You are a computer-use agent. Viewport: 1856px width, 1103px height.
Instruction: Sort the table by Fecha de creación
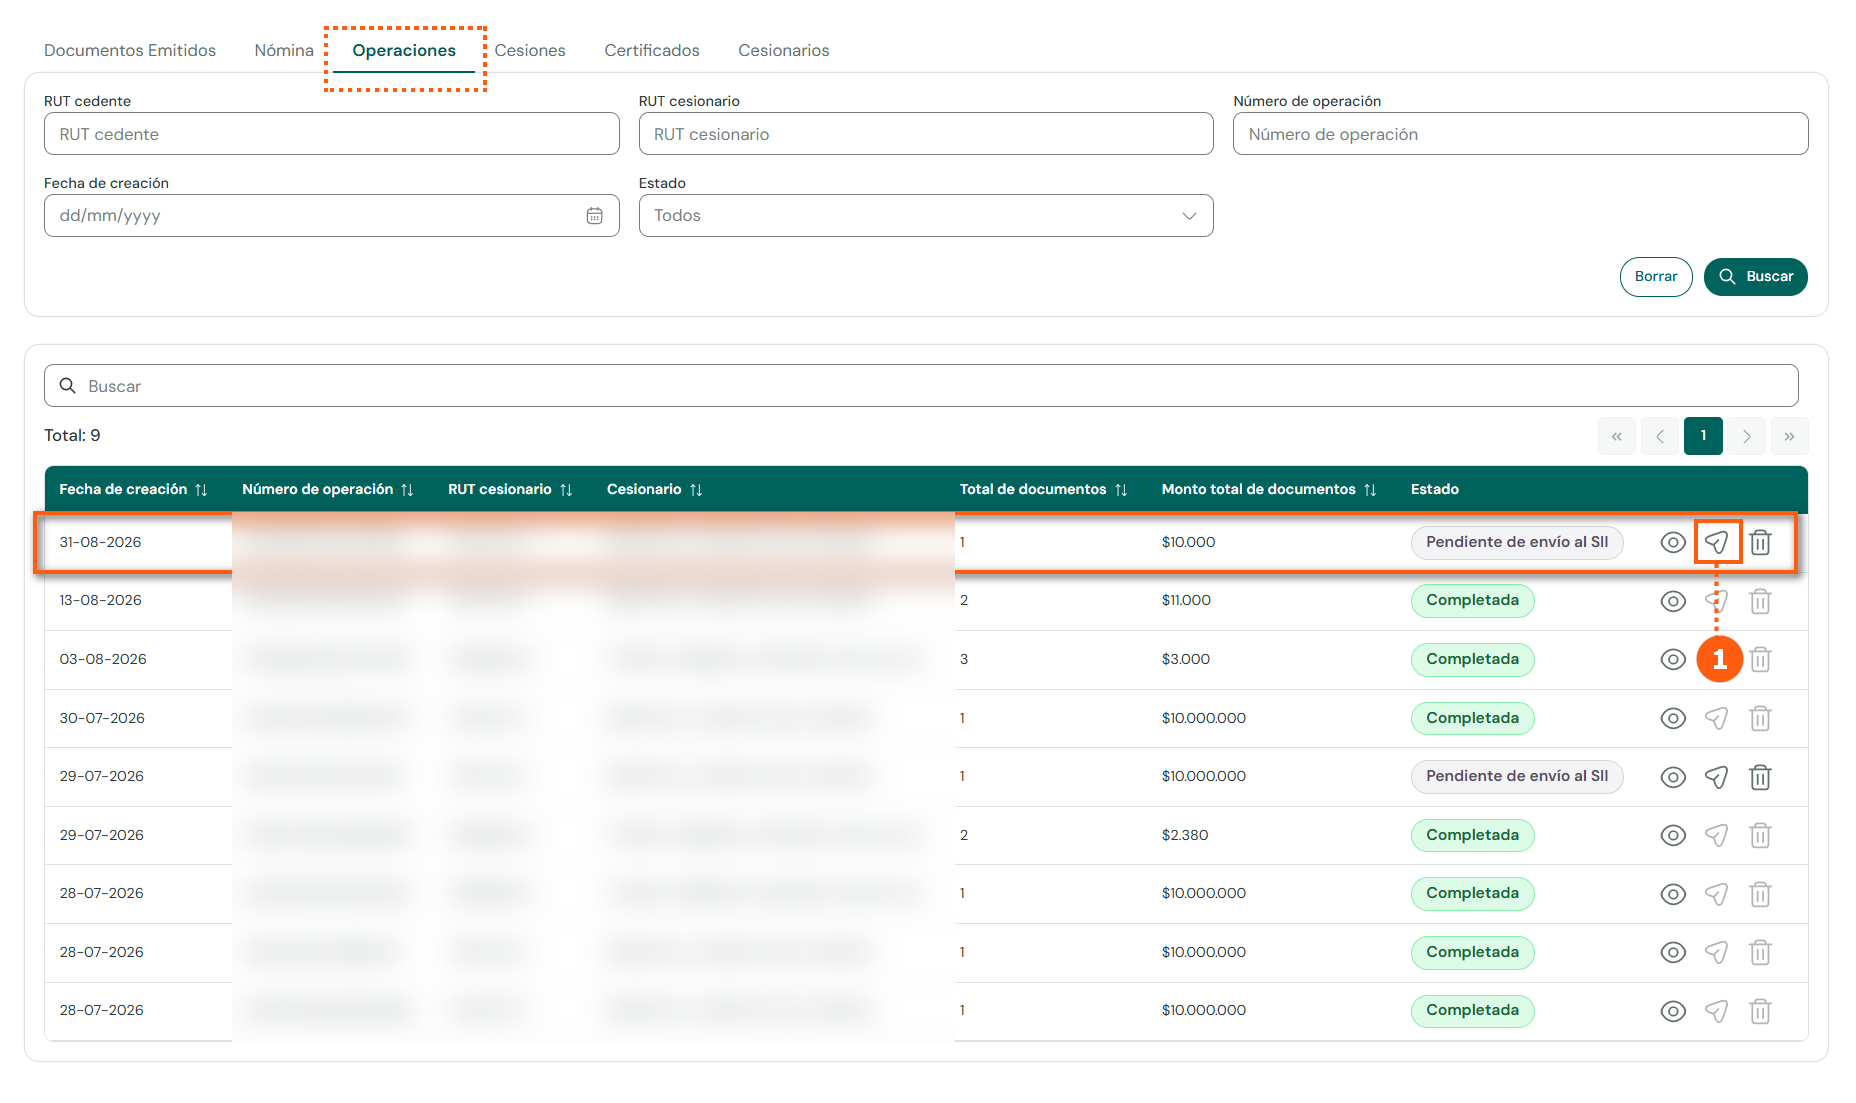[x=201, y=490]
